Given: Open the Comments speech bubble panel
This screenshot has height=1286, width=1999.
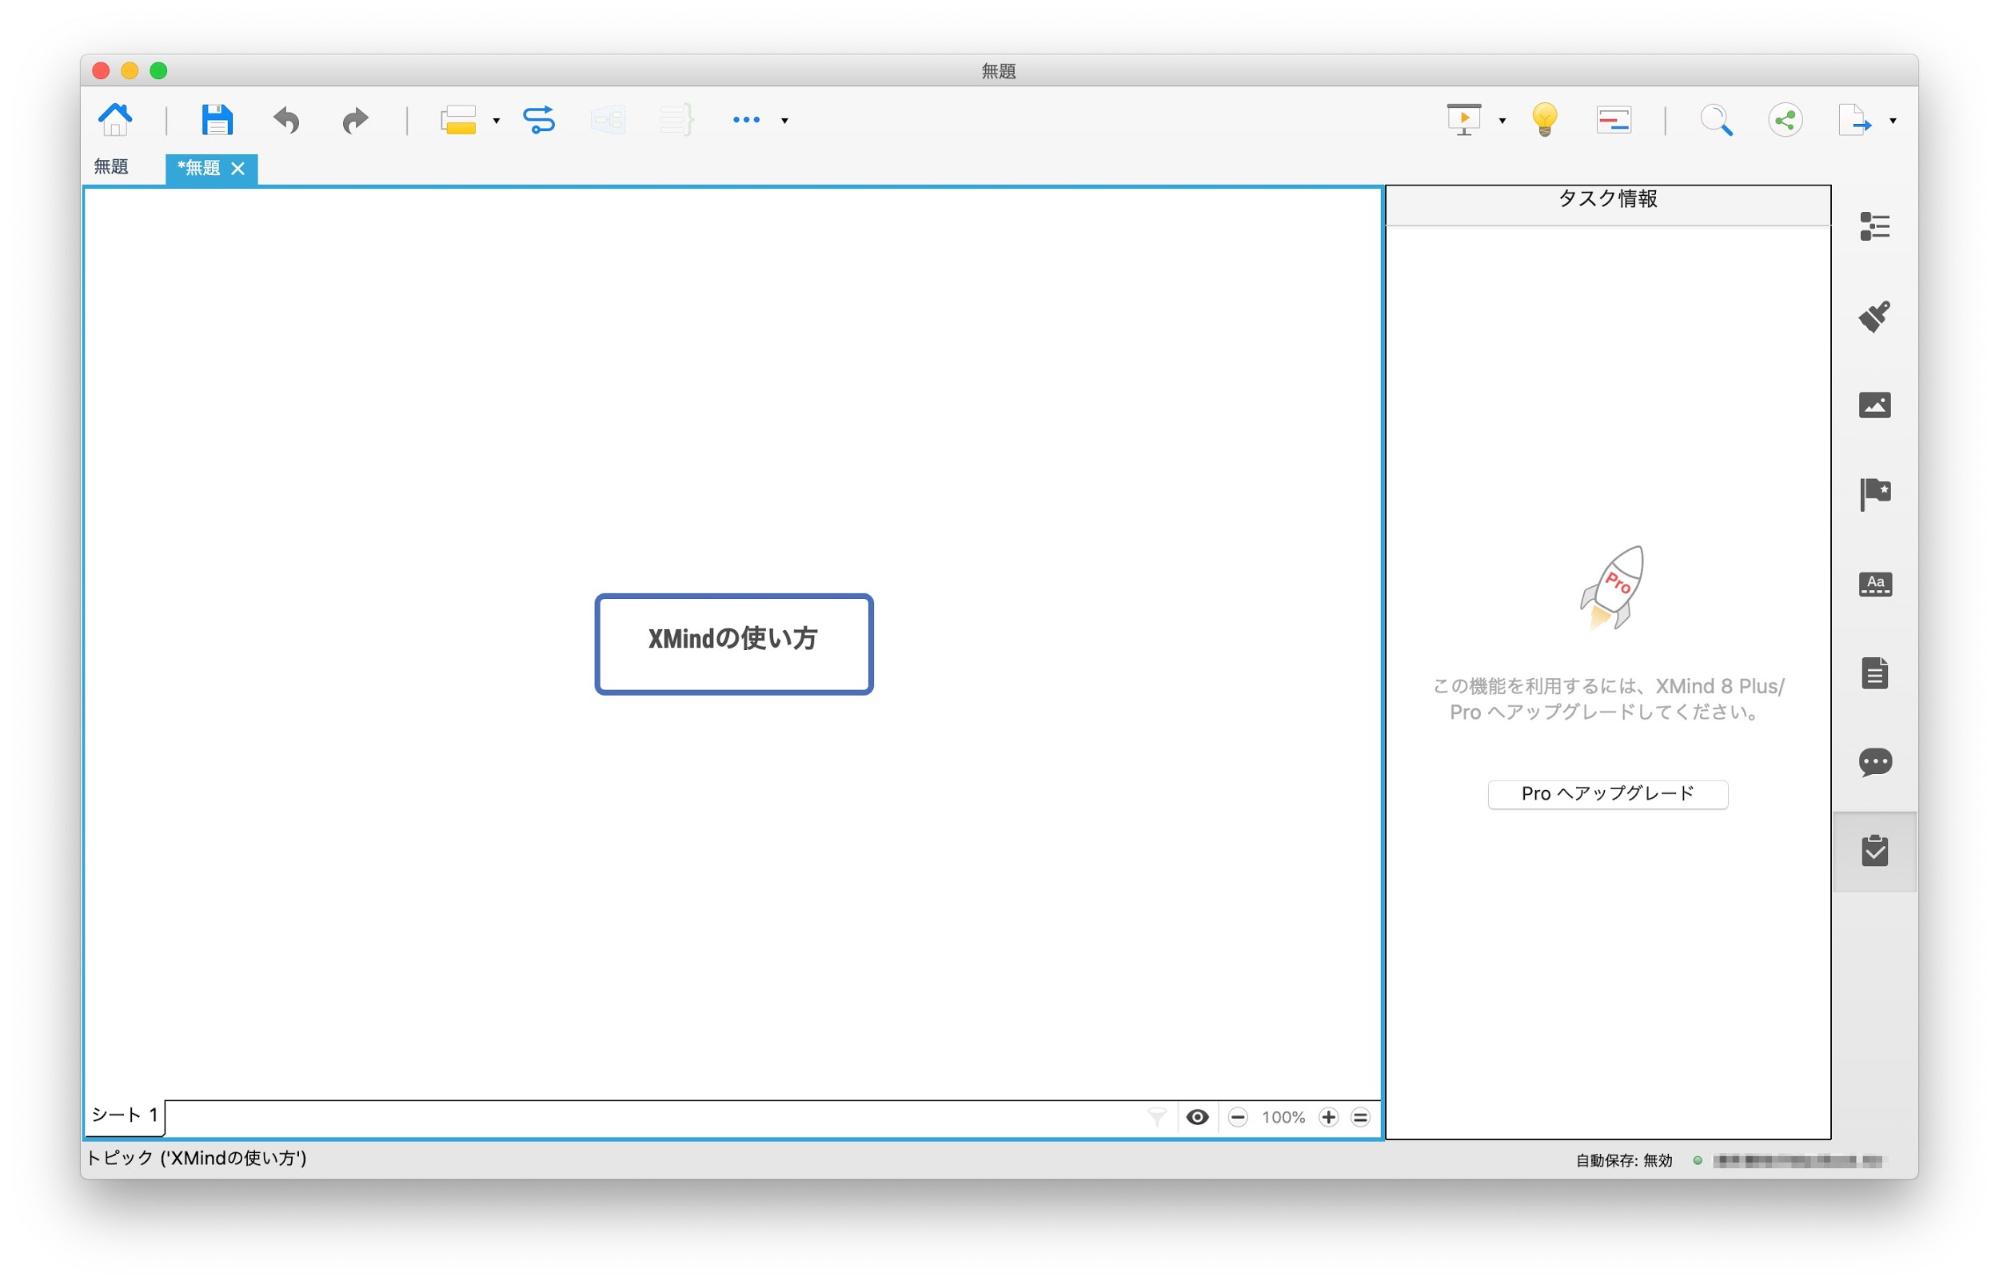Looking at the screenshot, I should (x=1875, y=762).
